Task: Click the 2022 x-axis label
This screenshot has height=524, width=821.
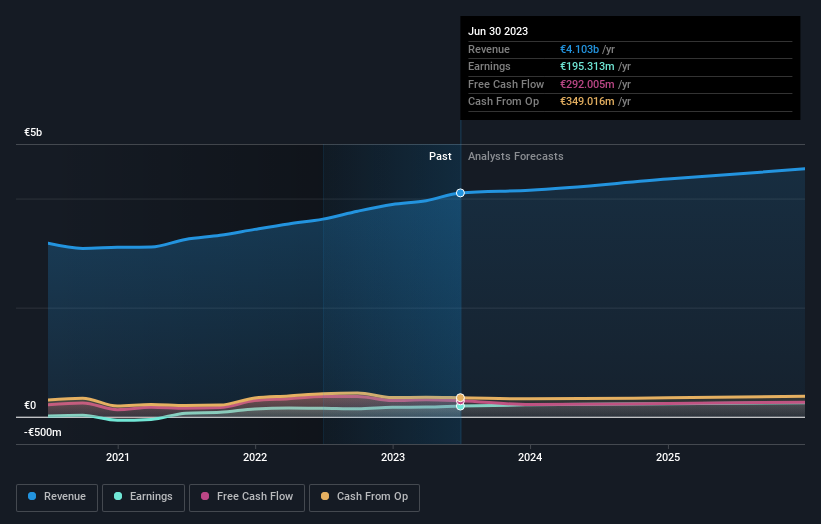Action: (255, 457)
